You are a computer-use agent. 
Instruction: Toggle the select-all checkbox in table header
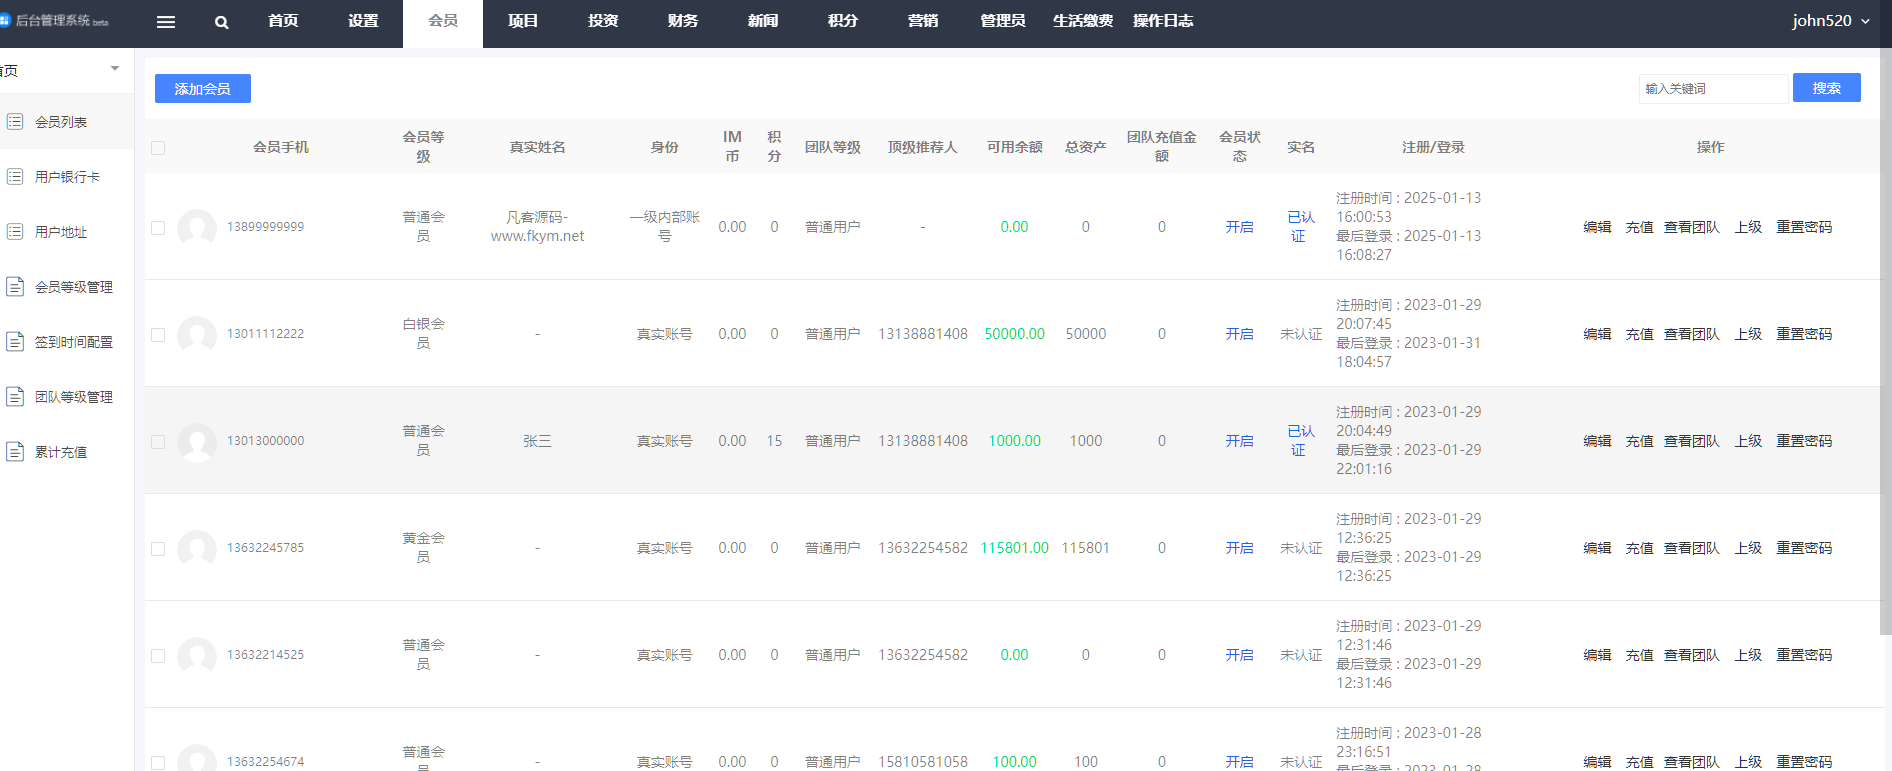pos(158,148)
